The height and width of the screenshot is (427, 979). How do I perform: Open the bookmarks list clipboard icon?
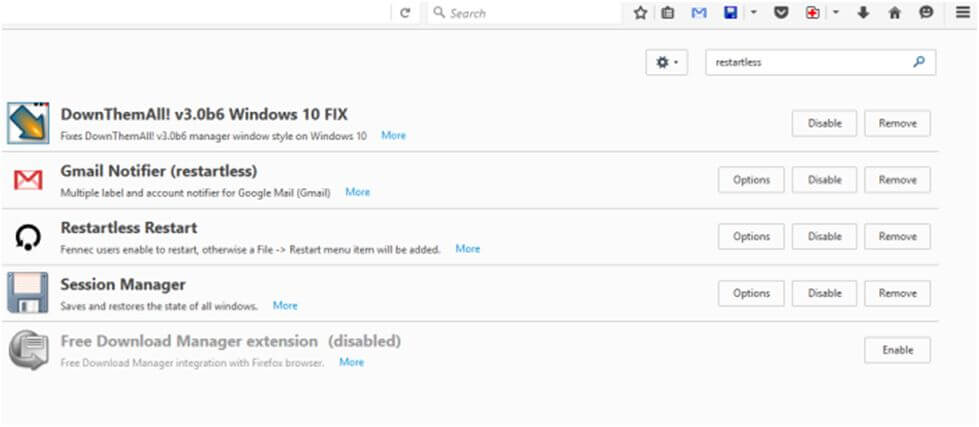pos(669,13)
